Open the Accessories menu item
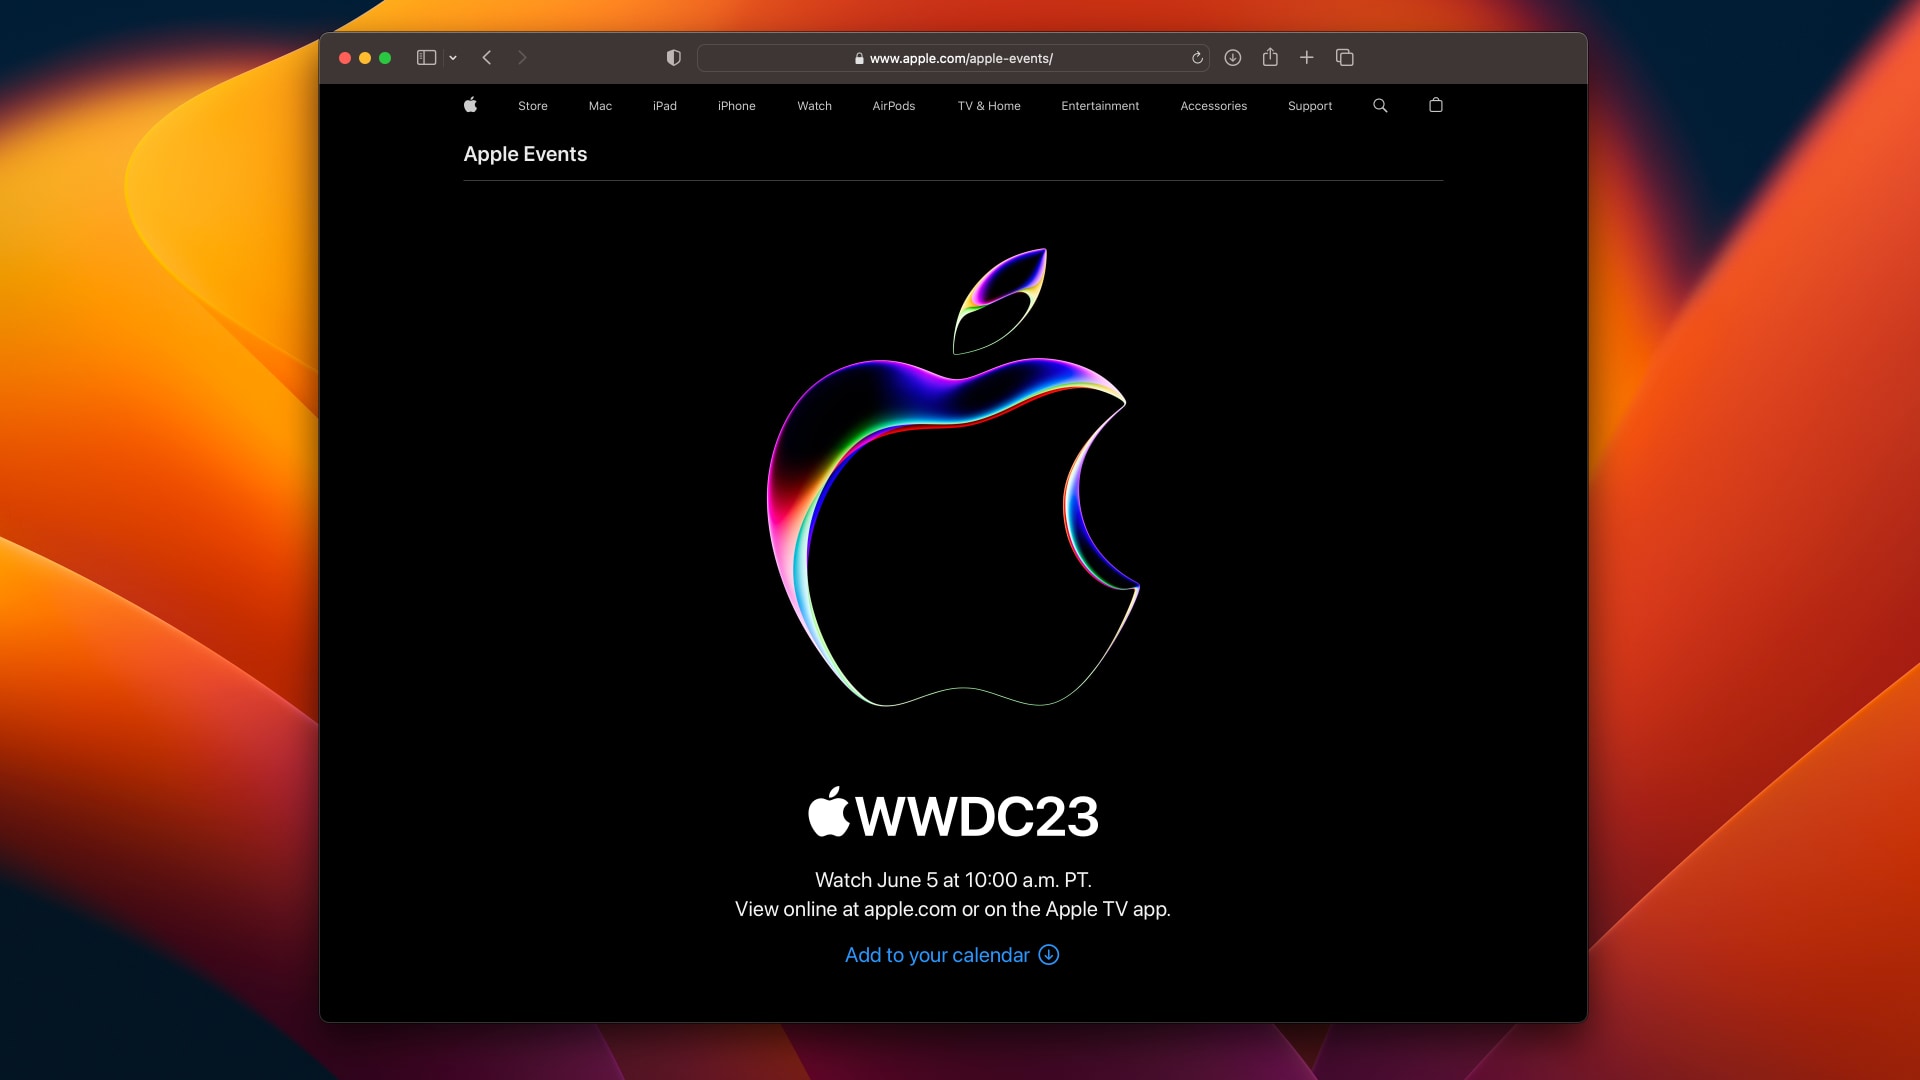The width and height of the screenshot is (1920, 1080). pos(1214,106)
